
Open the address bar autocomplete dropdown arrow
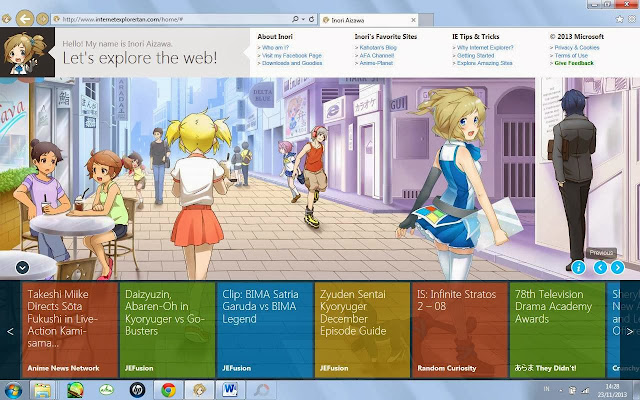point(303,19)
